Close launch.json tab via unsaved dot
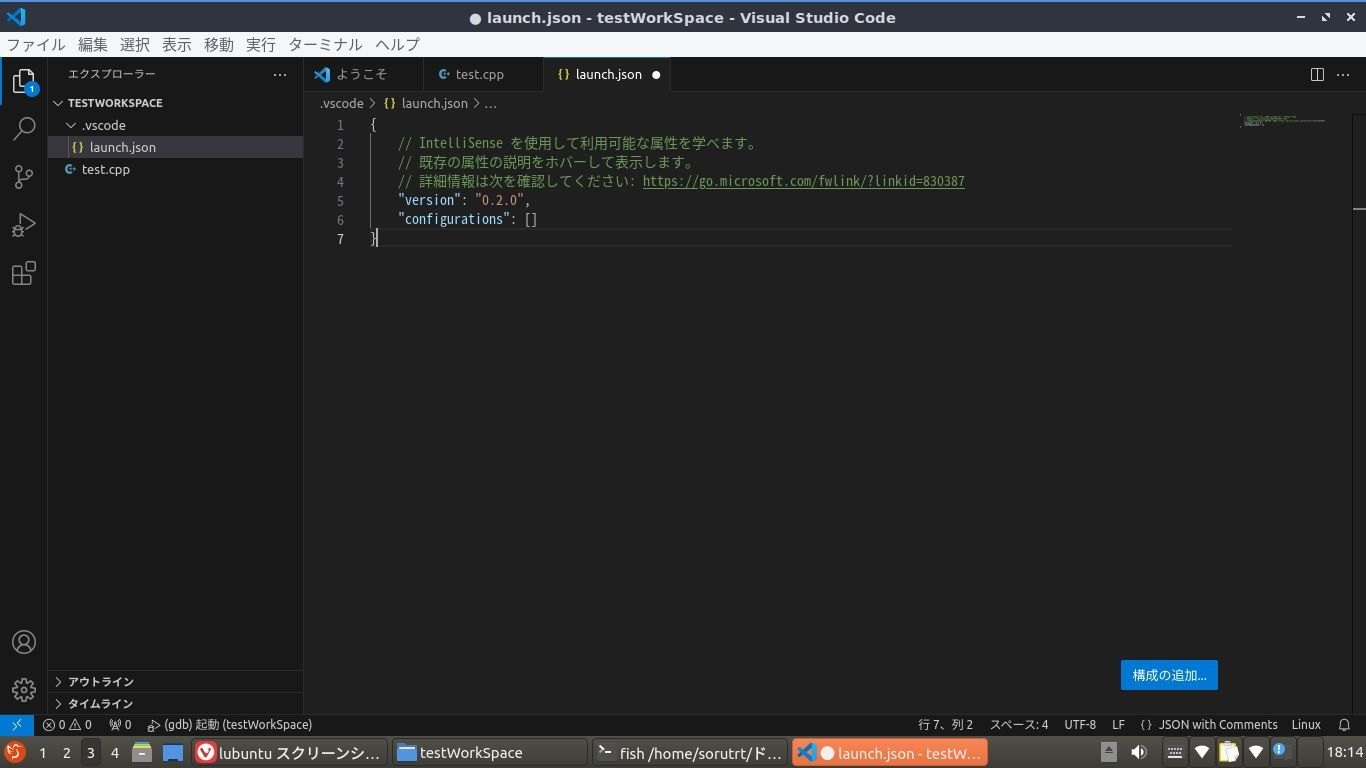The image size is (1366, 768). [656, 75]
